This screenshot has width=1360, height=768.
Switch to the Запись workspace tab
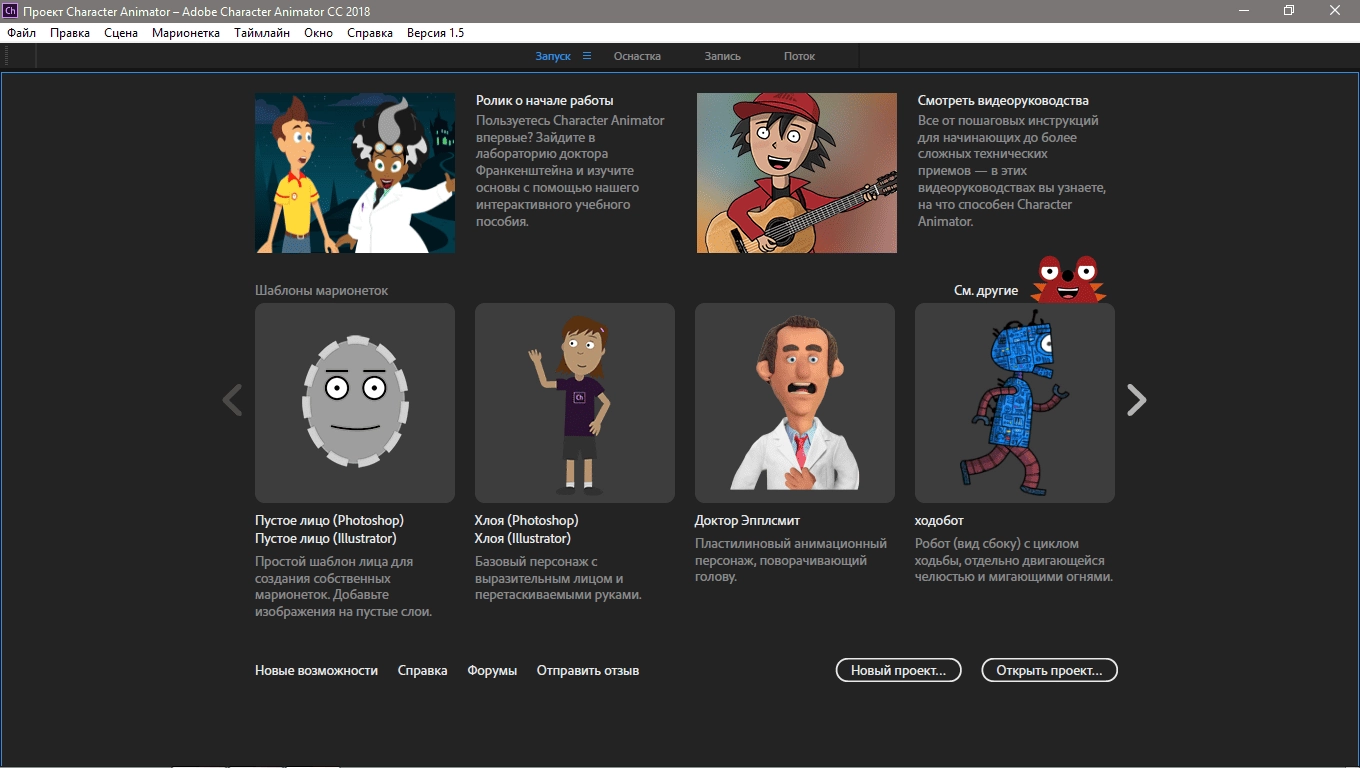(x=722, y=56)
